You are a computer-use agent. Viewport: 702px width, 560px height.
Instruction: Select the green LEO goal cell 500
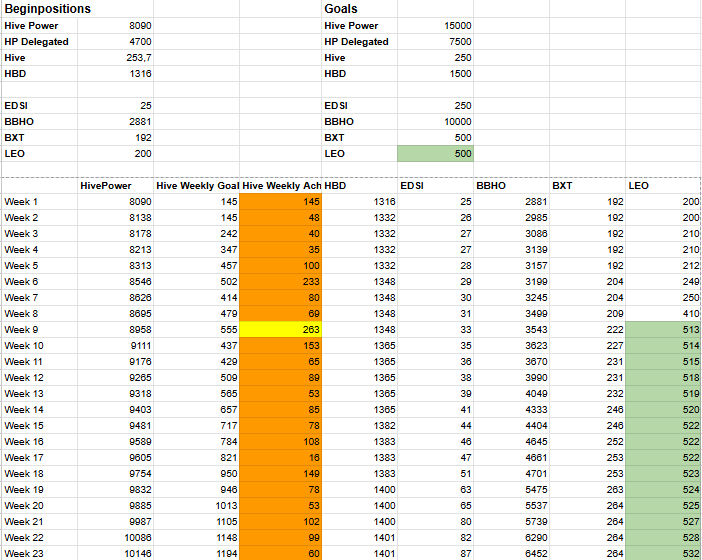[435, 154]
